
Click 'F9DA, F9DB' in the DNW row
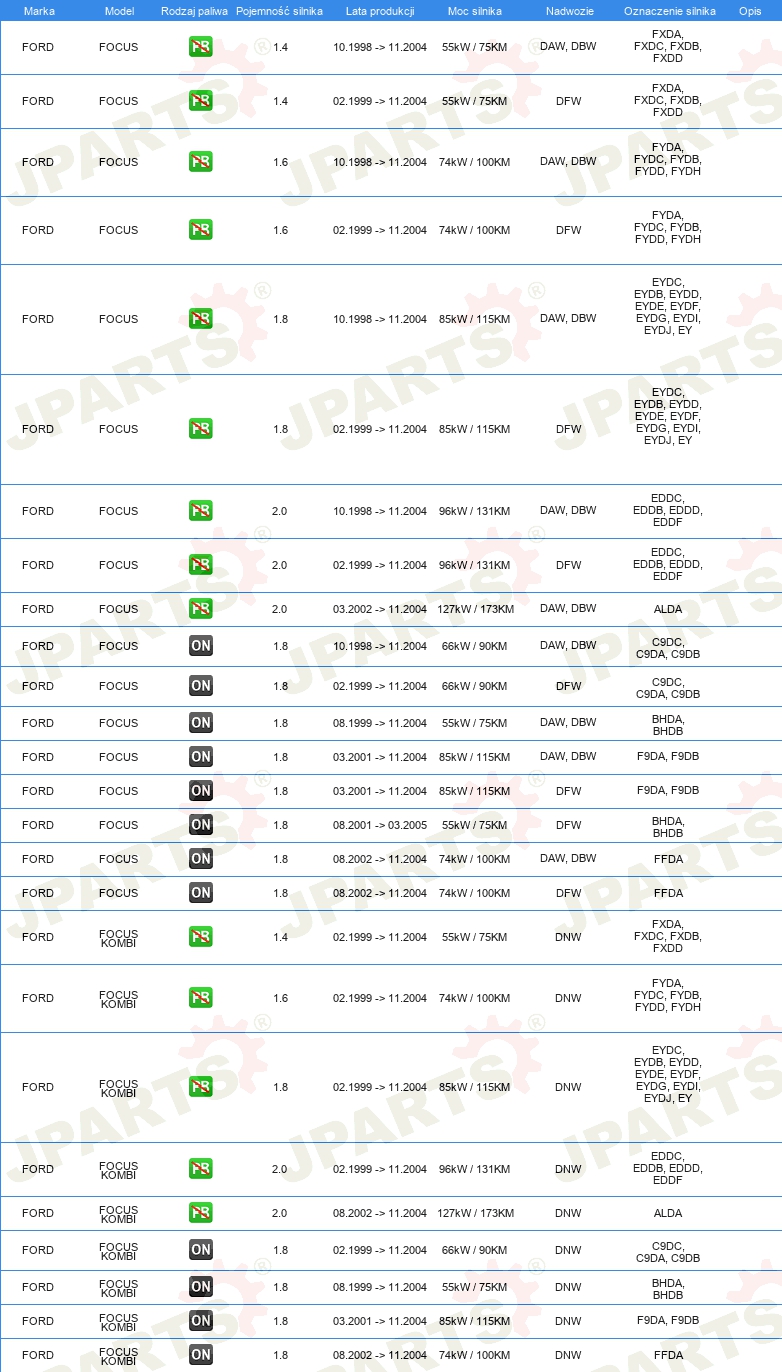point(668,1321)
